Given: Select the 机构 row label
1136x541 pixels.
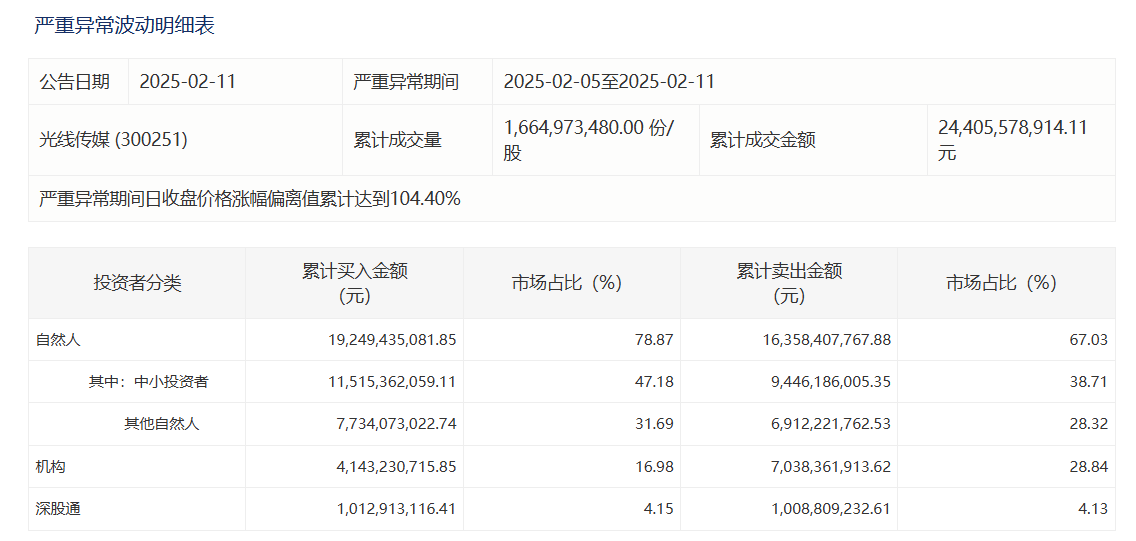Looking at the screenshot, I should click(51, 467).
